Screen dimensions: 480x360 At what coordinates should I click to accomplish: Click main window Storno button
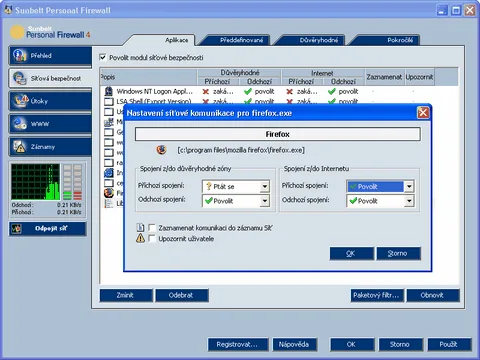pyautogui.click(x=401, y=344)
